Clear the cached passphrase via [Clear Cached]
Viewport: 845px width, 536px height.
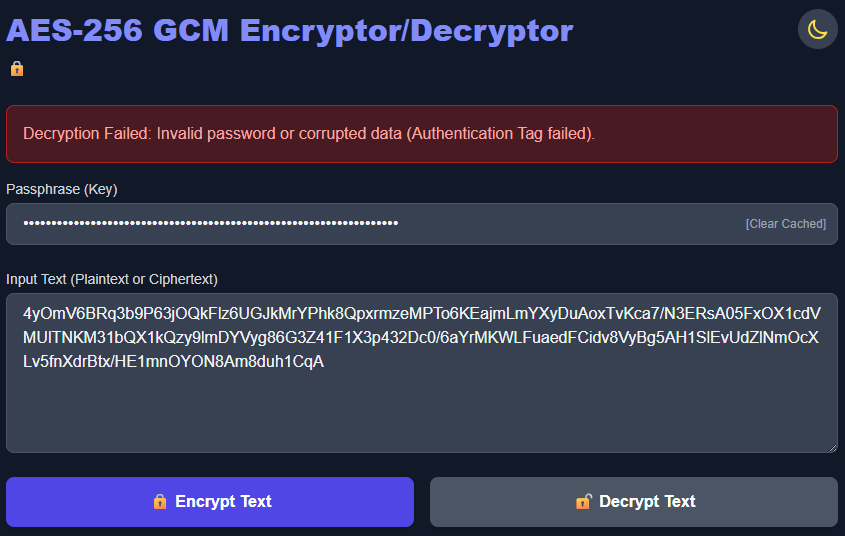click(785, 224)
